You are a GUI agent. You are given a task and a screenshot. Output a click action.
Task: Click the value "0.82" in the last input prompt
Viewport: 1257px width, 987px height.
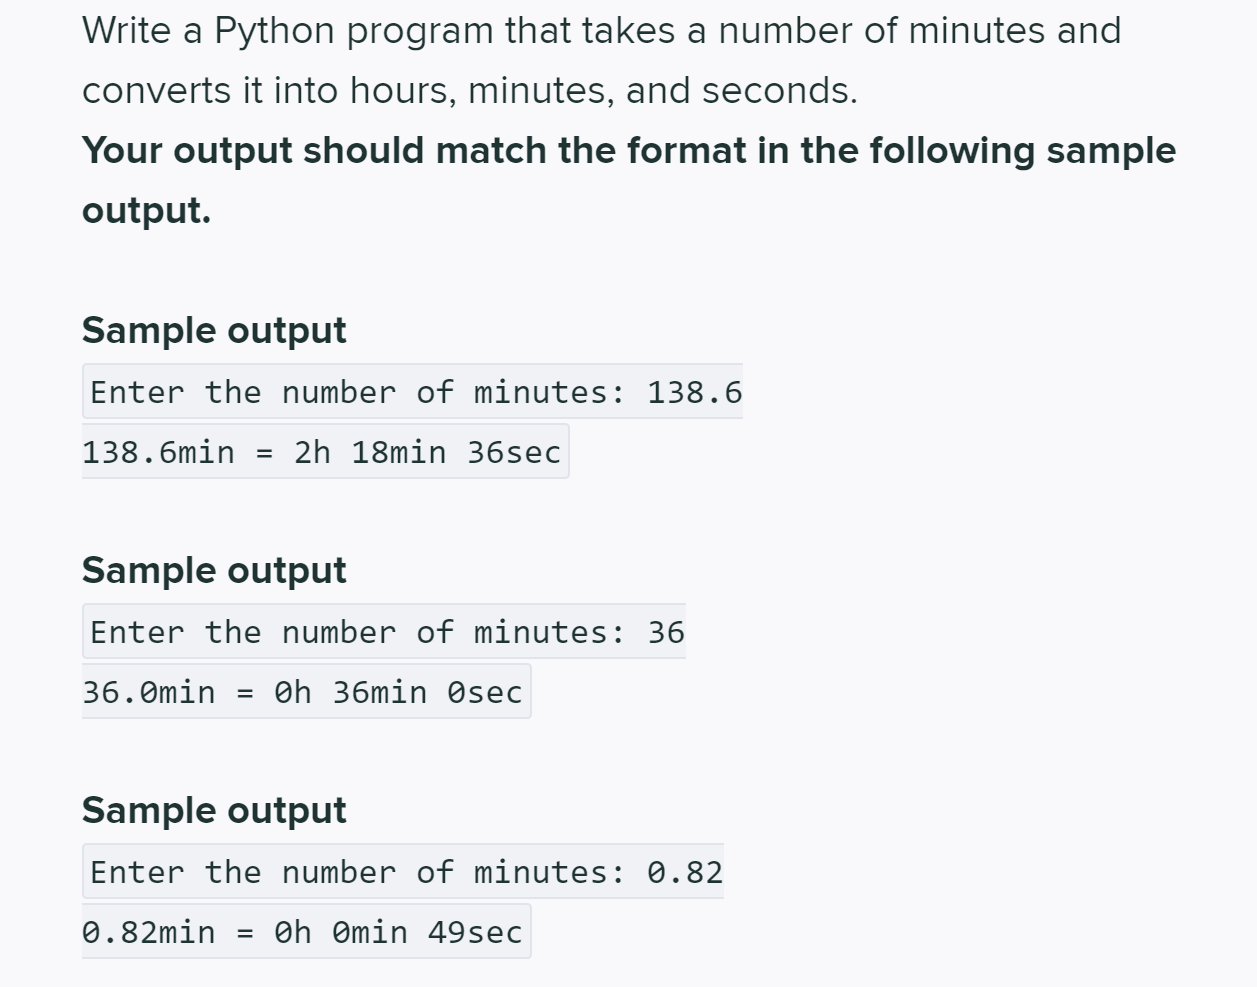(x=685, y=872)
